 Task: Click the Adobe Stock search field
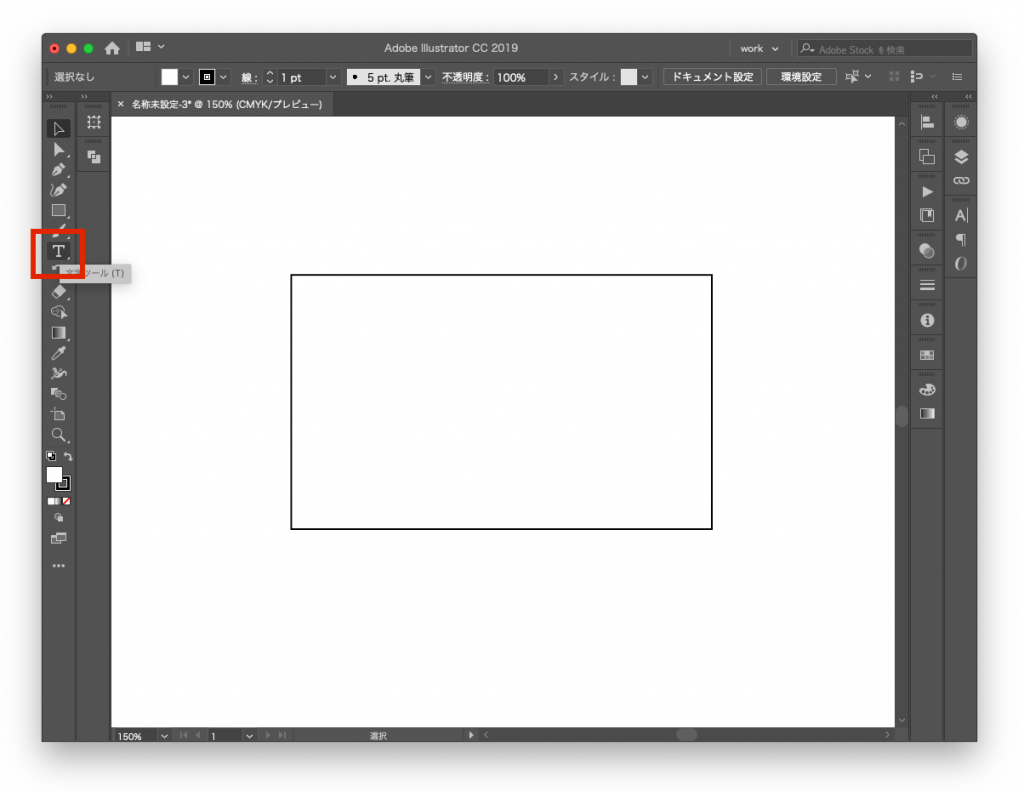click(886, 49)
